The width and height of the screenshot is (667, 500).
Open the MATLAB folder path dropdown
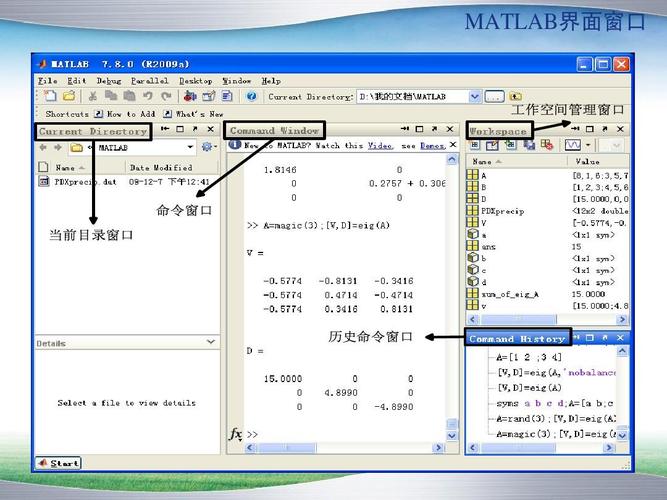click(190, 148)
